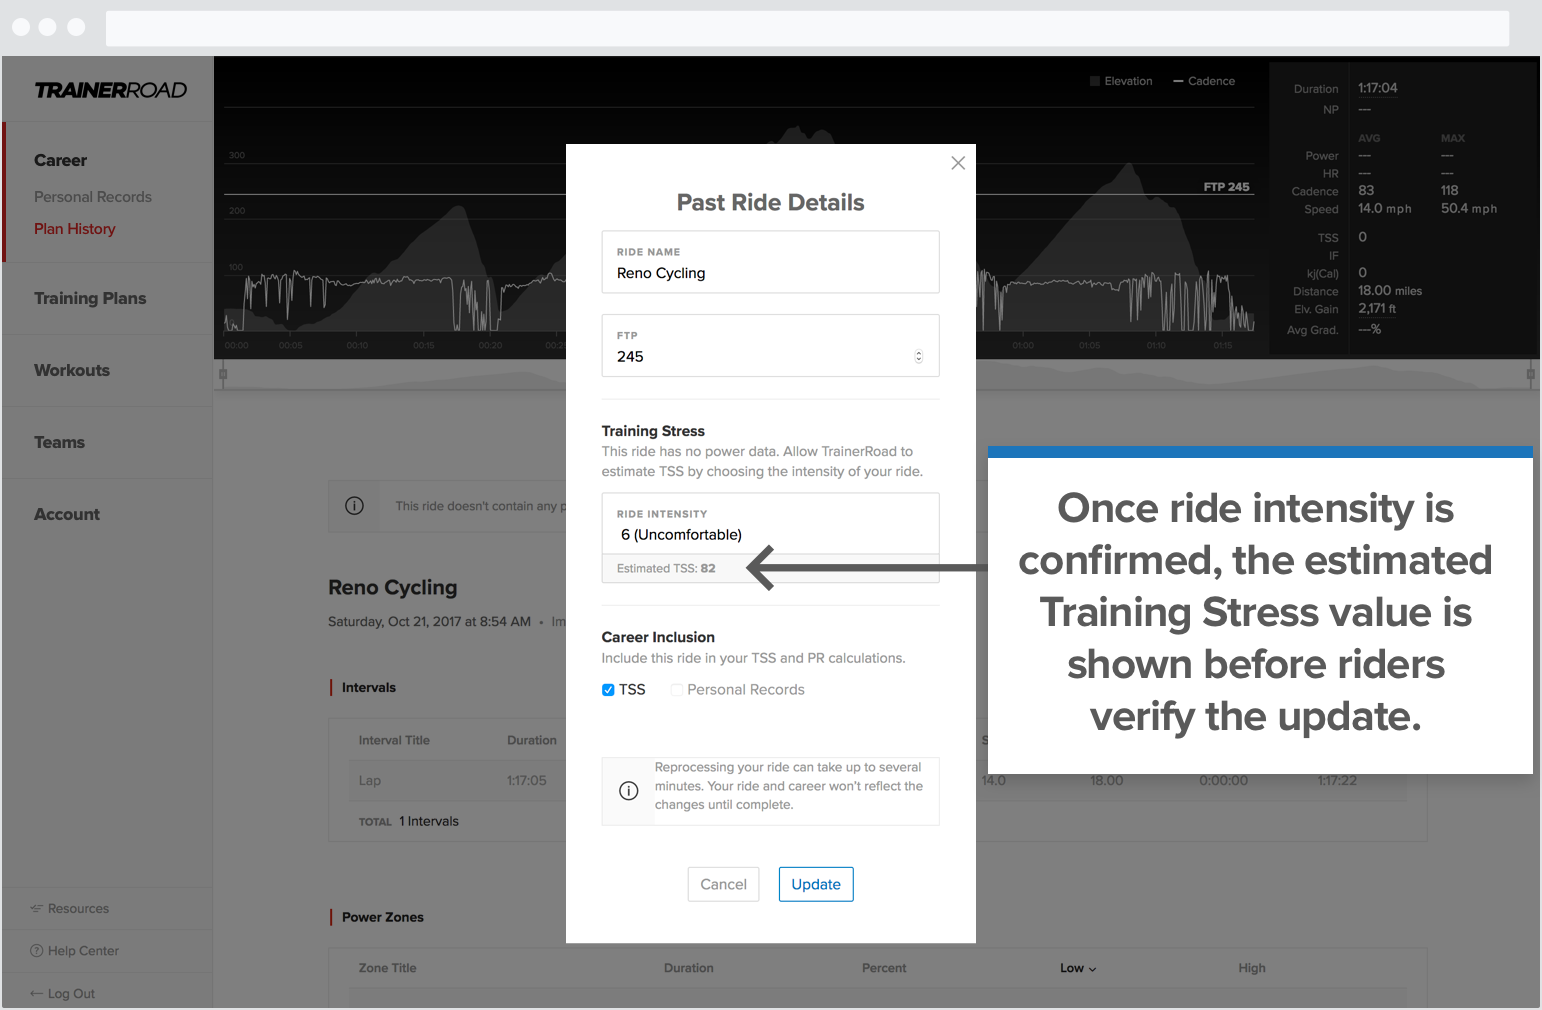Open the Teams section
Screen dimensions: 1542x1010
[59, 442]
